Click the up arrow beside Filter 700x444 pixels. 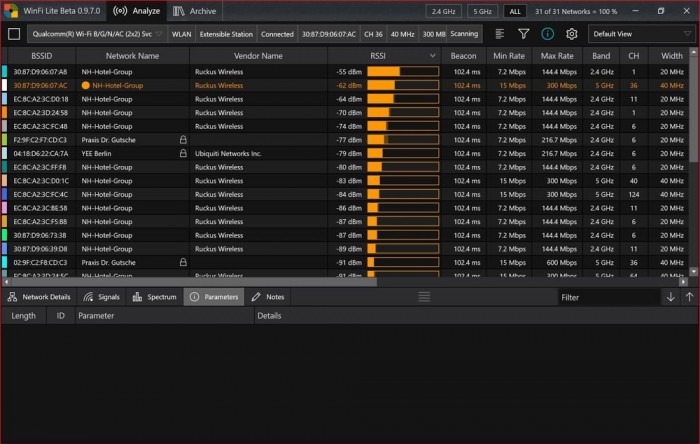(689, 297)
